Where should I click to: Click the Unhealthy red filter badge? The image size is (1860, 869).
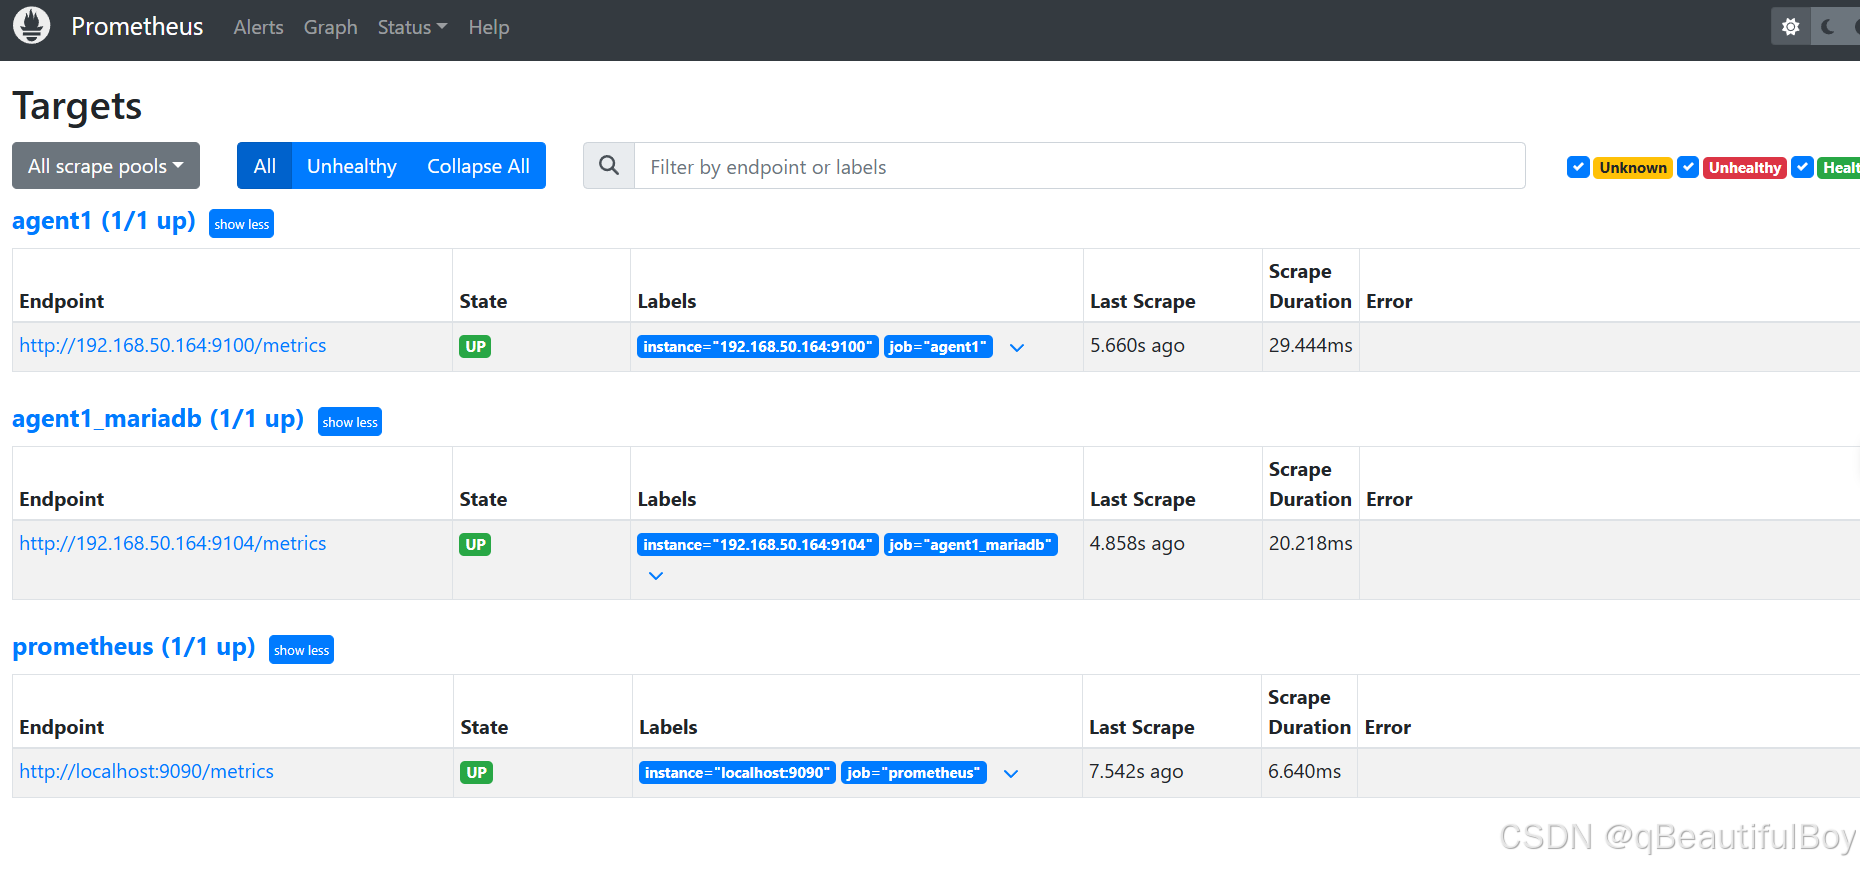coord(1745,168)
